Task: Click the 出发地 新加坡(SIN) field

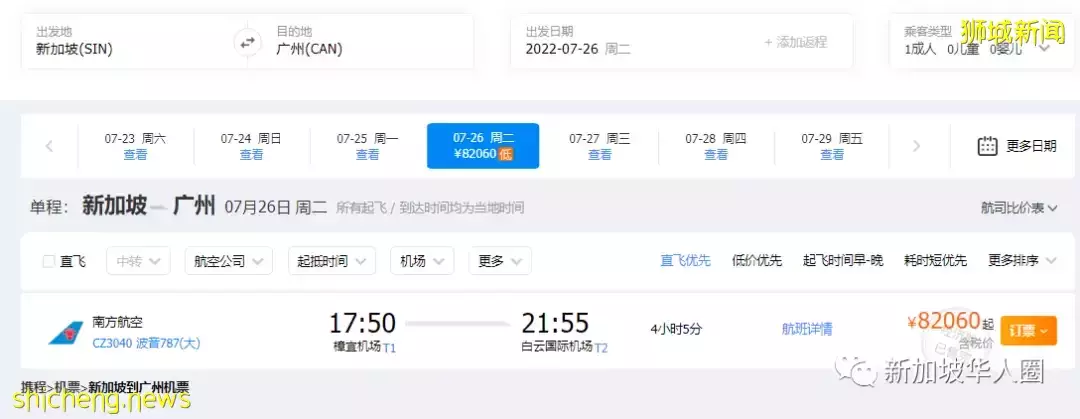Action: click(x=127, y=41)
